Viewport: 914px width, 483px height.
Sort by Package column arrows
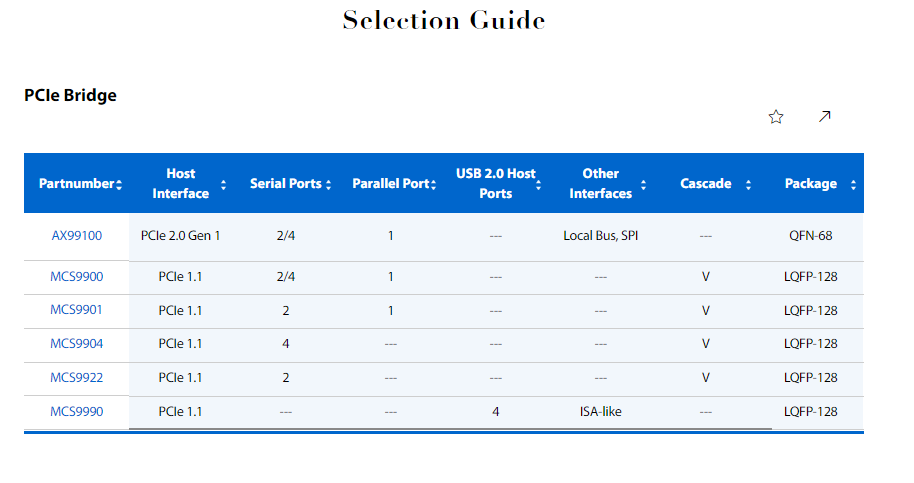click(853, 185)
